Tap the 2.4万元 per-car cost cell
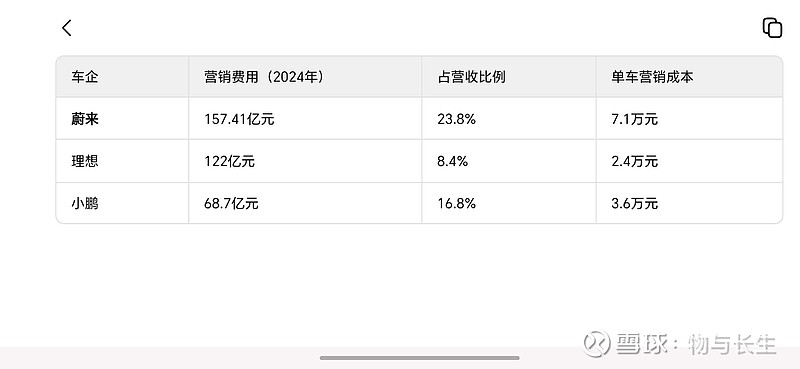This screenshot has height=369, width=800. coord(635,161)
